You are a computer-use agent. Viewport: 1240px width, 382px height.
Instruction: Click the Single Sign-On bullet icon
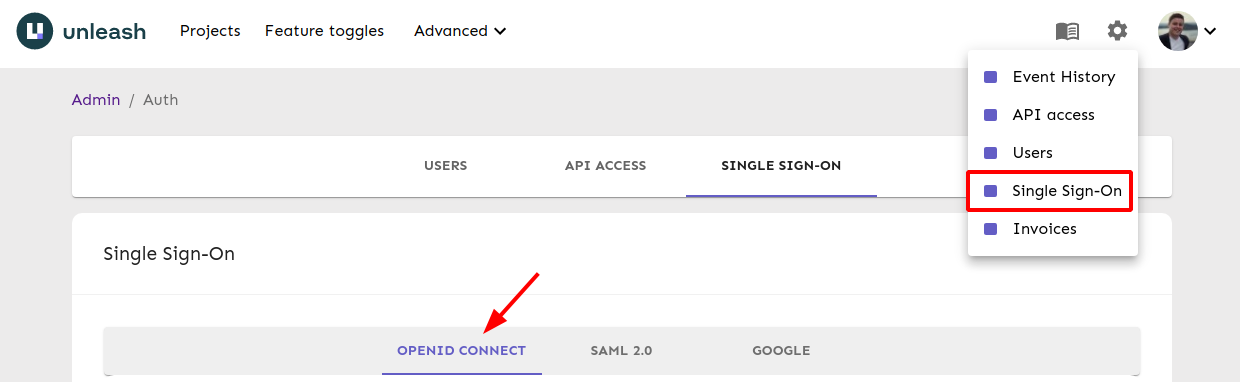991,191
